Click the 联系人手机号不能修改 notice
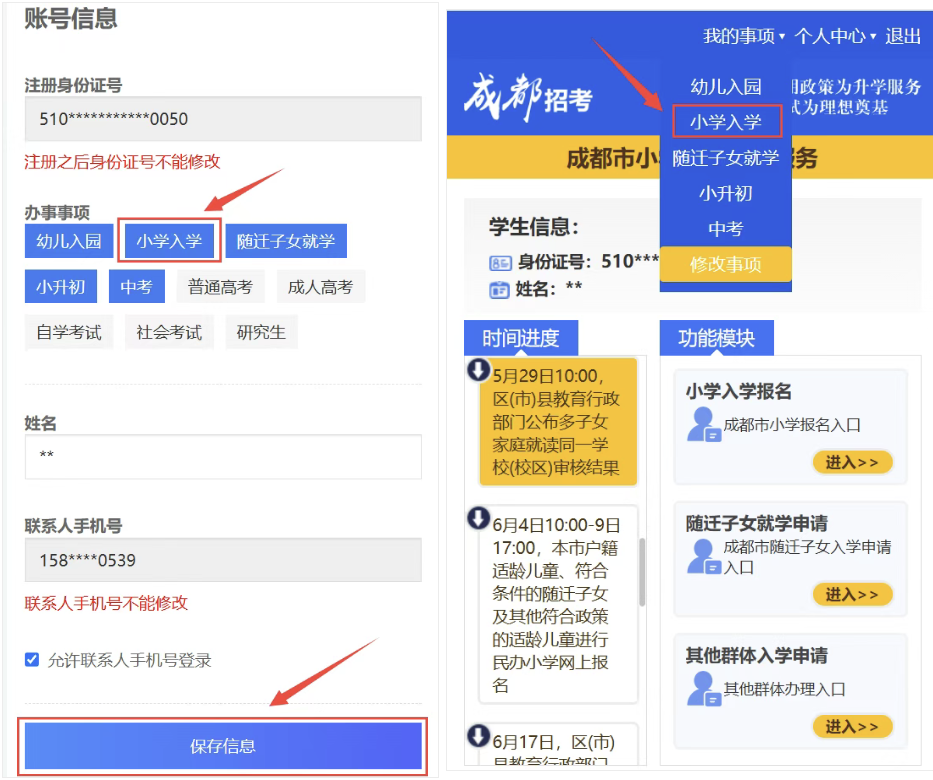This screenshot has width=933, height=780. coord(106,603)
